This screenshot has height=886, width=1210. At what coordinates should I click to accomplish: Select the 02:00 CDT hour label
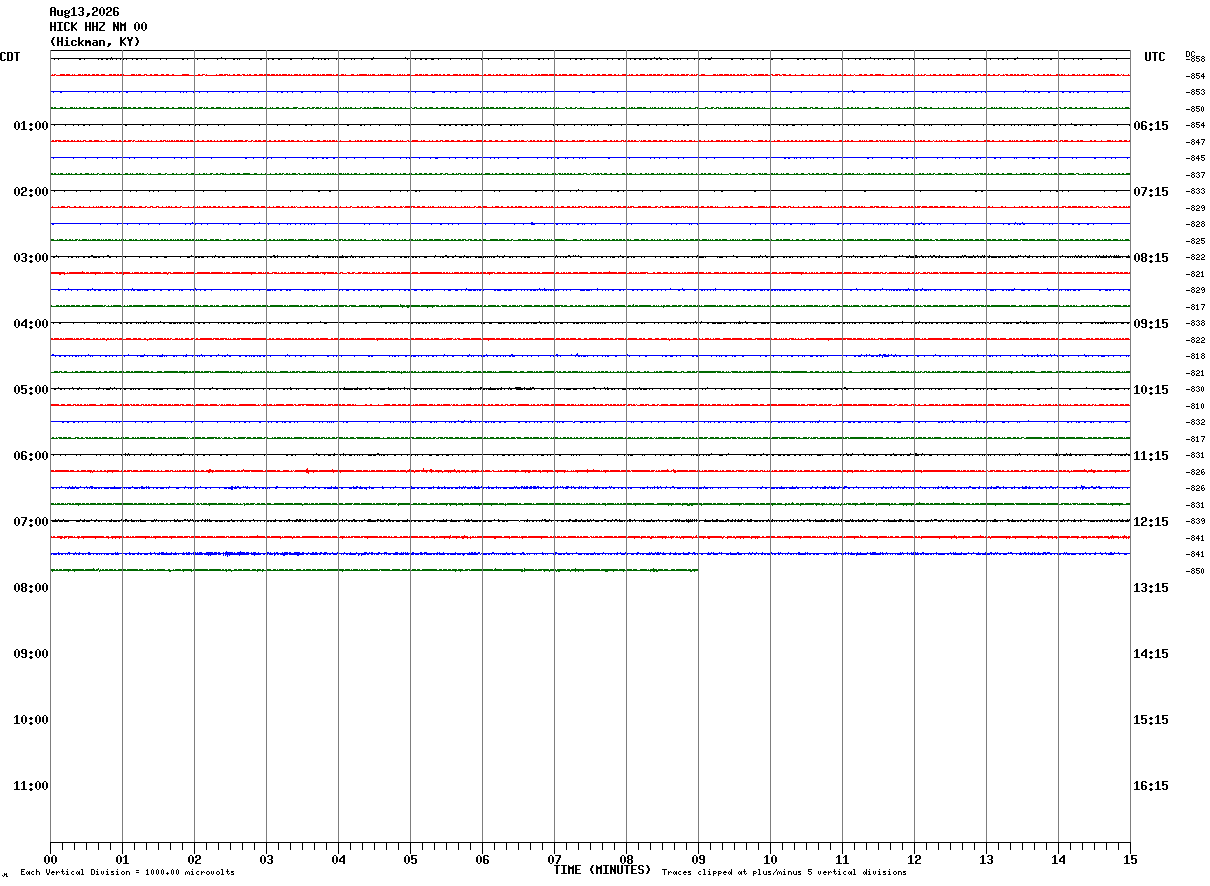coord(31,192)
